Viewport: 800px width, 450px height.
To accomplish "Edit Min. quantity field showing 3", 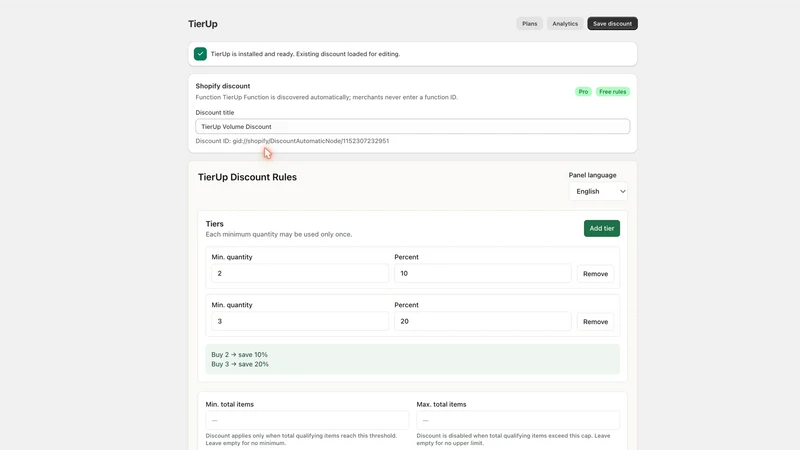I will (299, 321).
